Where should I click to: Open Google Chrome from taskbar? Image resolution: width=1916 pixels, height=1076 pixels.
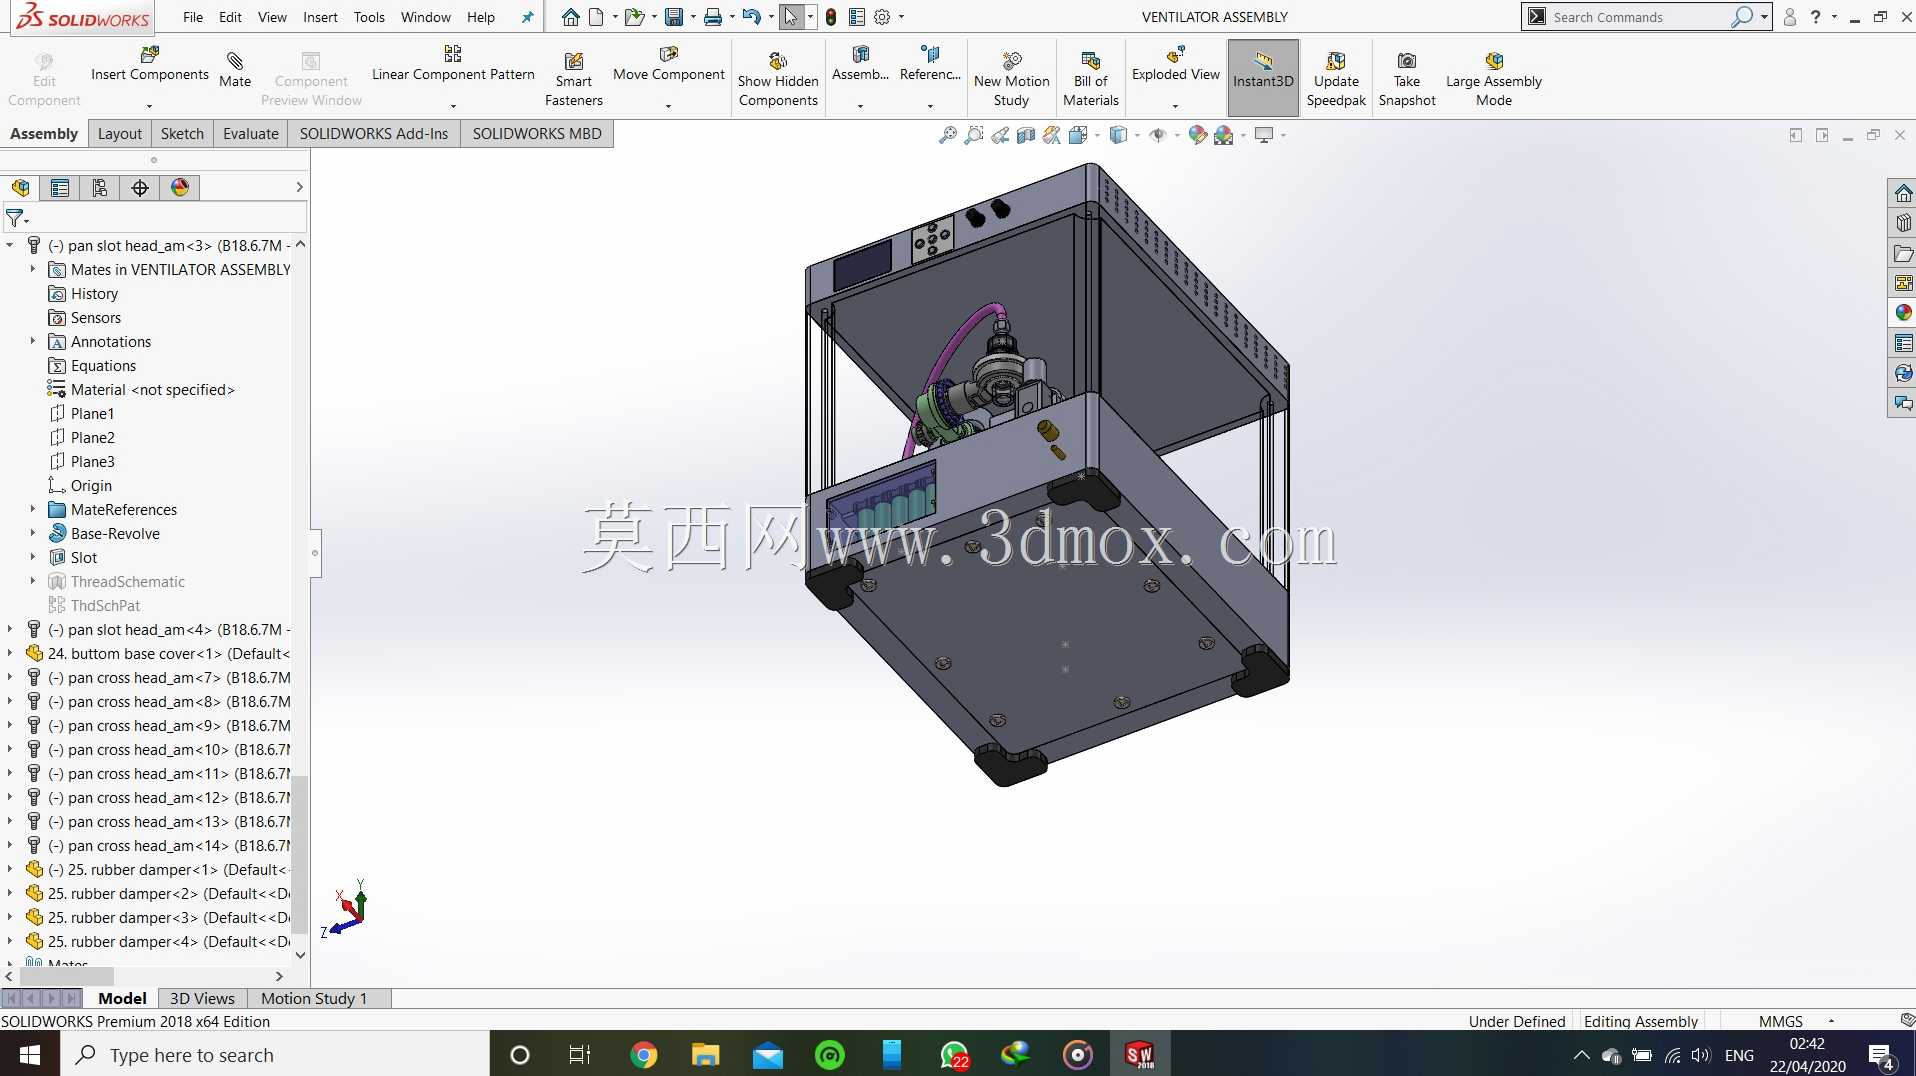coord(644,1054)
